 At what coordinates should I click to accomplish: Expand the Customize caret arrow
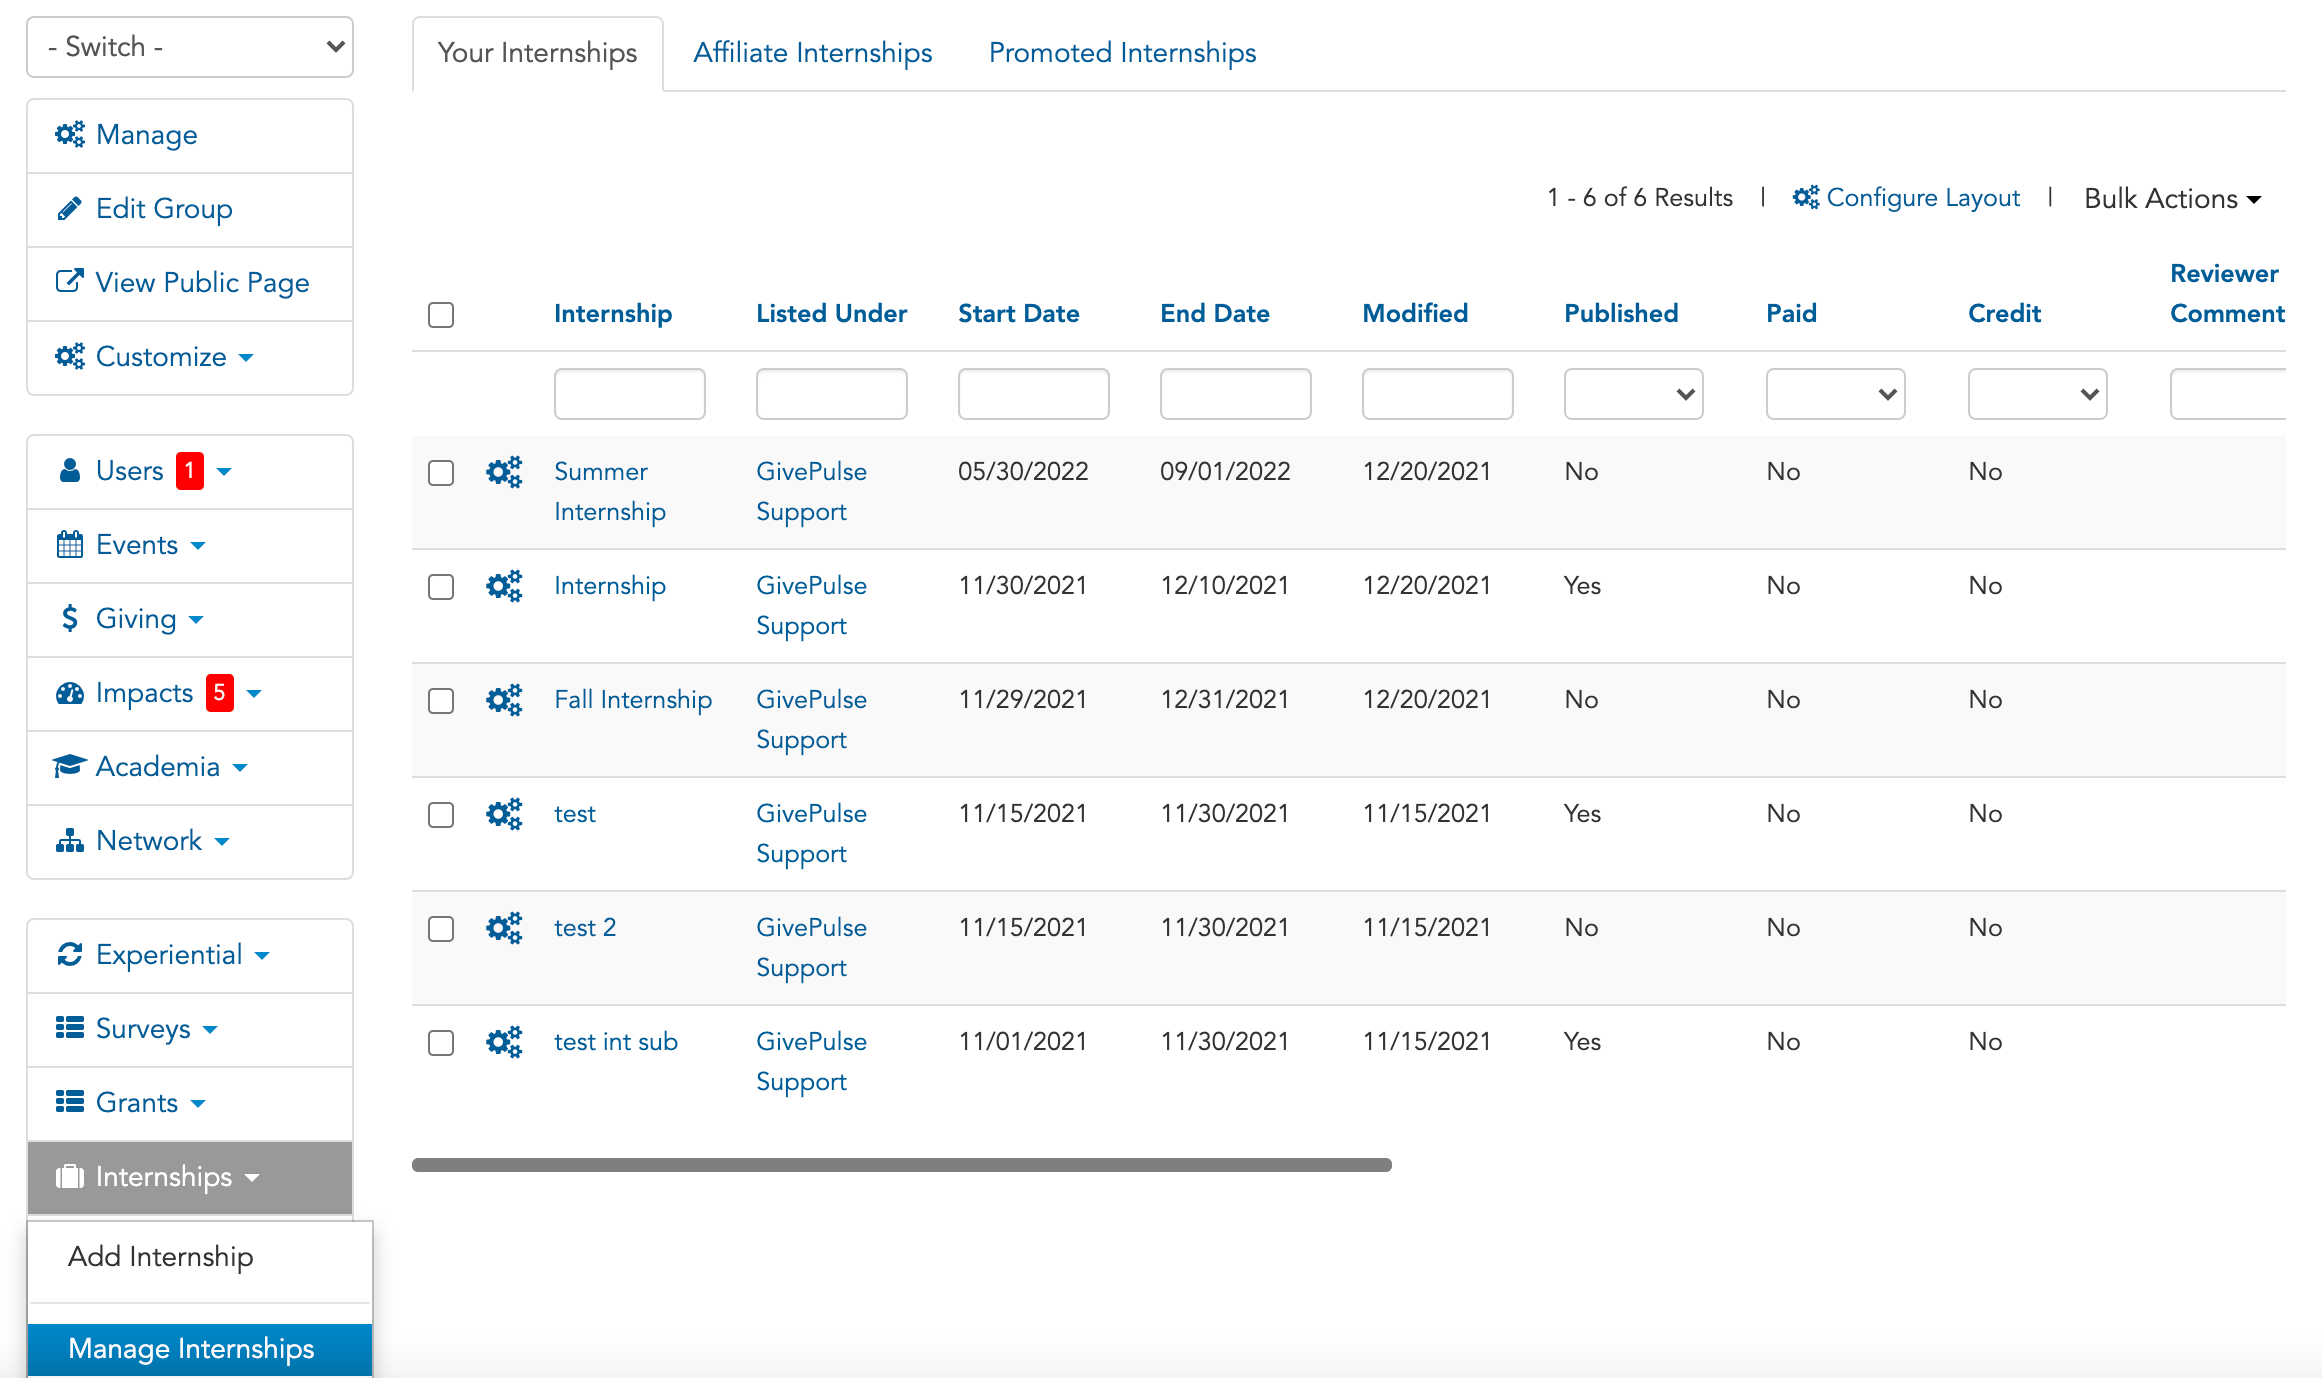246,357
